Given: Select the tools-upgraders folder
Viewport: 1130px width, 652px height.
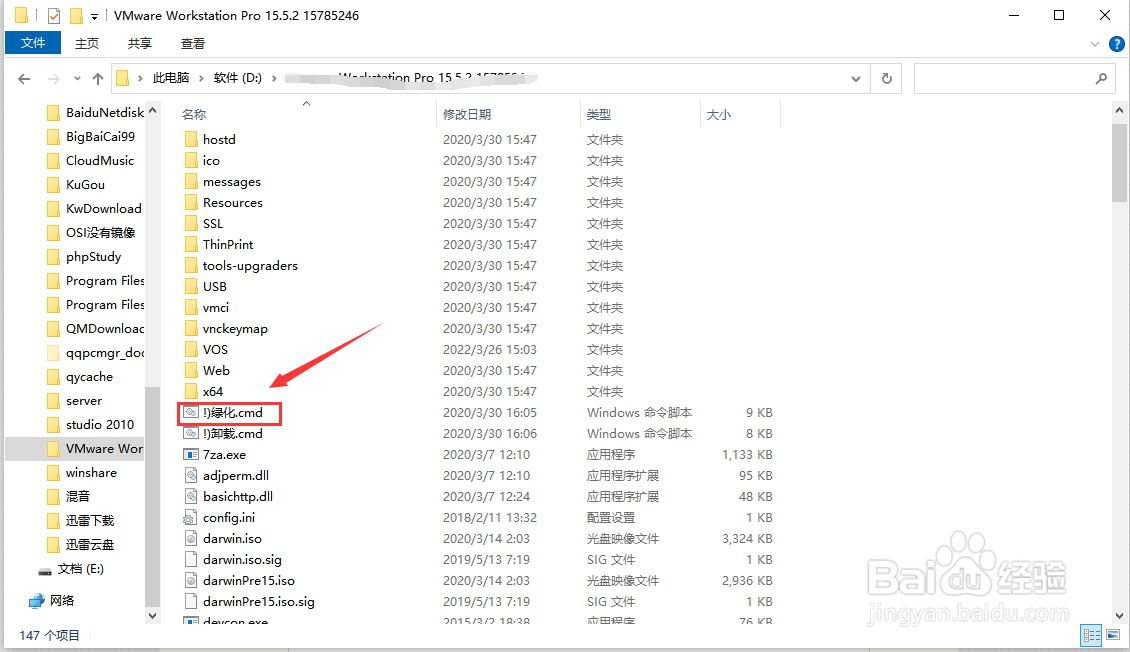Looking at the screenshot, I should (249, 265).
